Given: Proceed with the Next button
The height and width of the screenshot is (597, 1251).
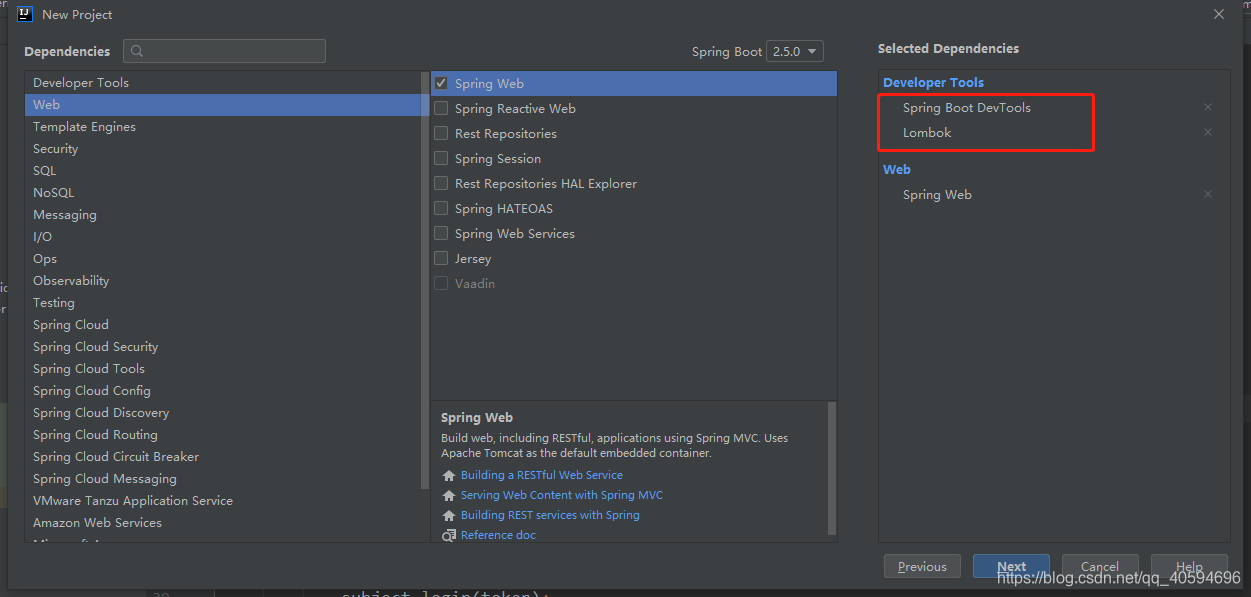Looking at the screenshot, I should (1011, 566).
